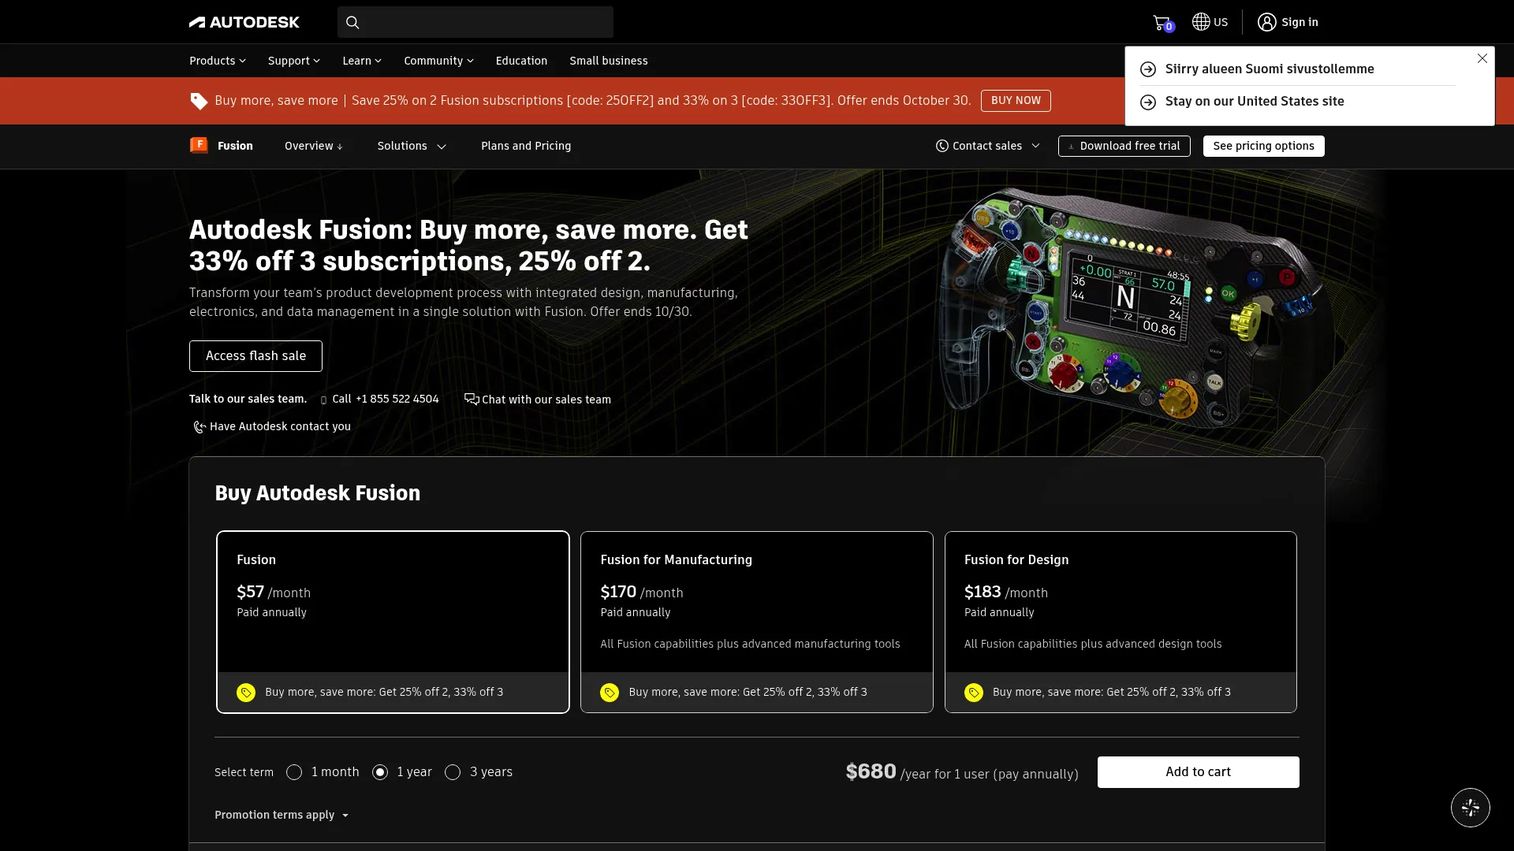The height and width of the screenshot is (851, 1514).
Task: Click yellow discount tag in Fusion for Manufacturing card
Action: [x=609, y=692]
